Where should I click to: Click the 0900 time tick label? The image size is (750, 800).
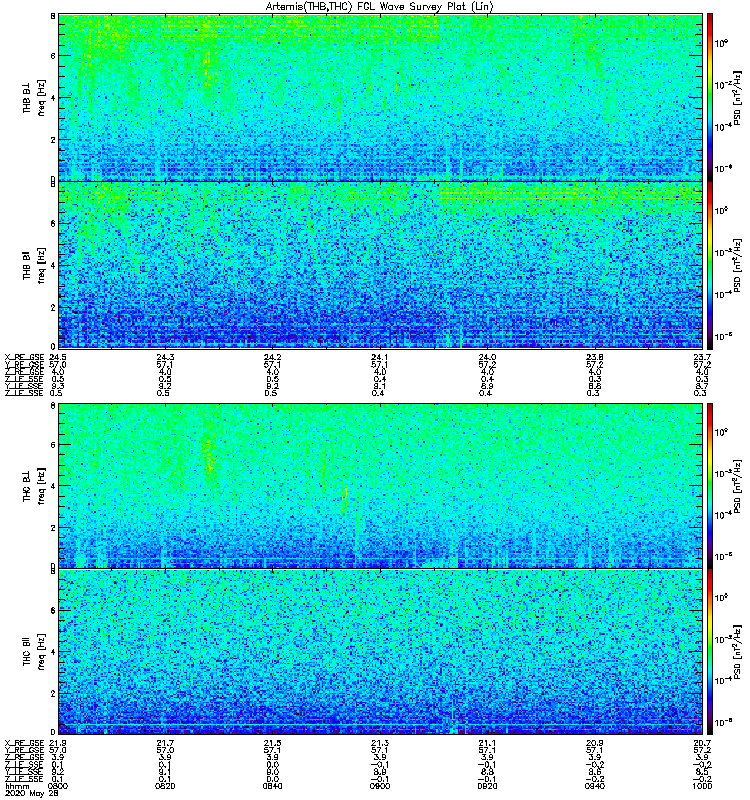coord(380,786)
